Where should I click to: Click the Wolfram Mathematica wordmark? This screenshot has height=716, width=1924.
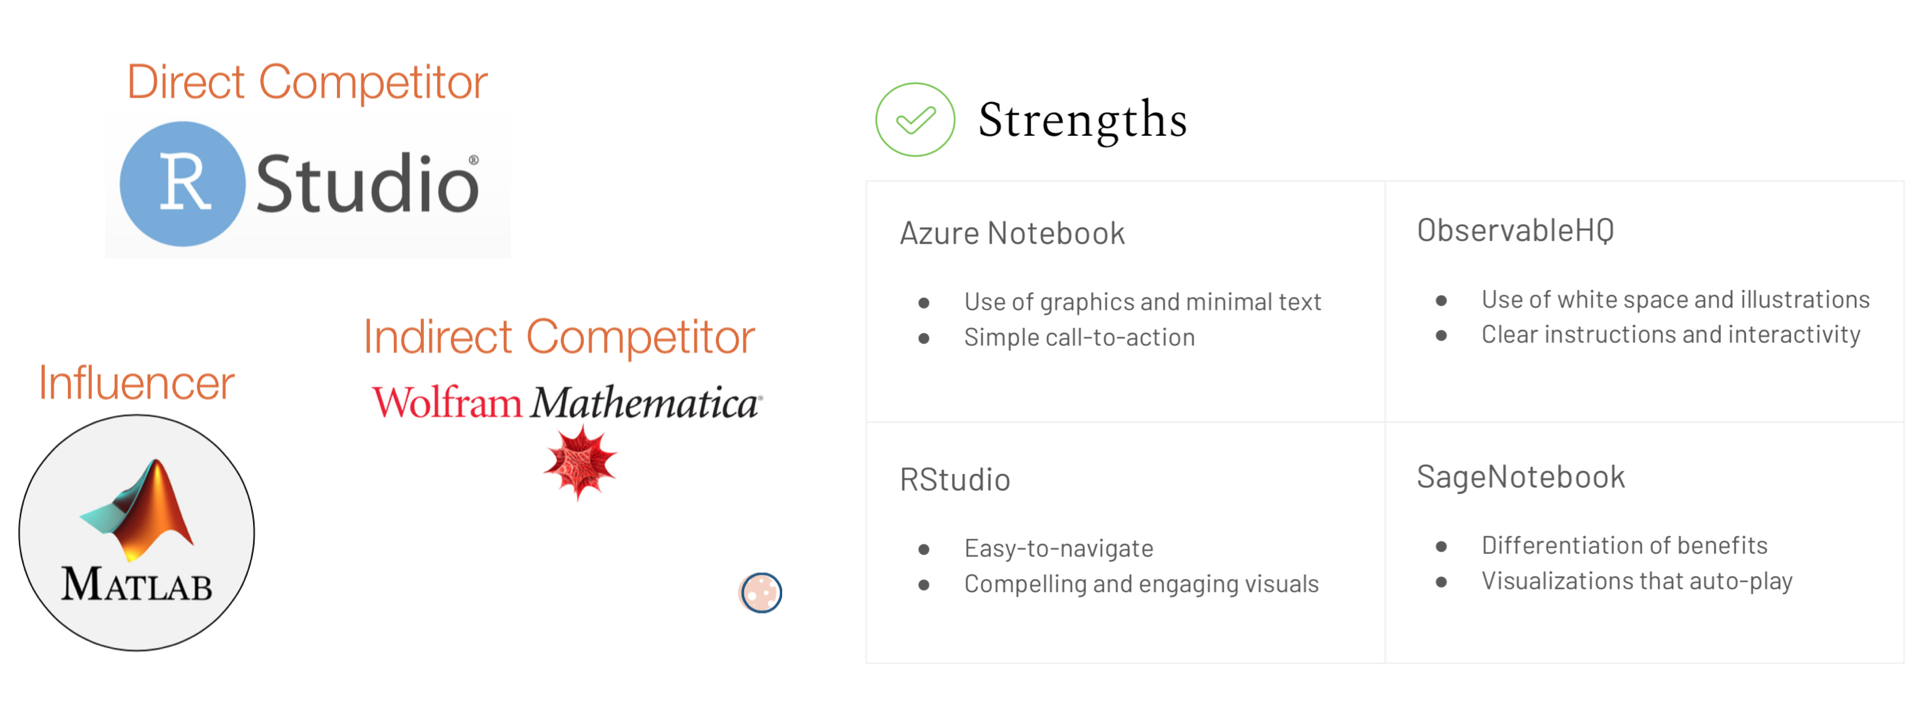tap(567, 402)
